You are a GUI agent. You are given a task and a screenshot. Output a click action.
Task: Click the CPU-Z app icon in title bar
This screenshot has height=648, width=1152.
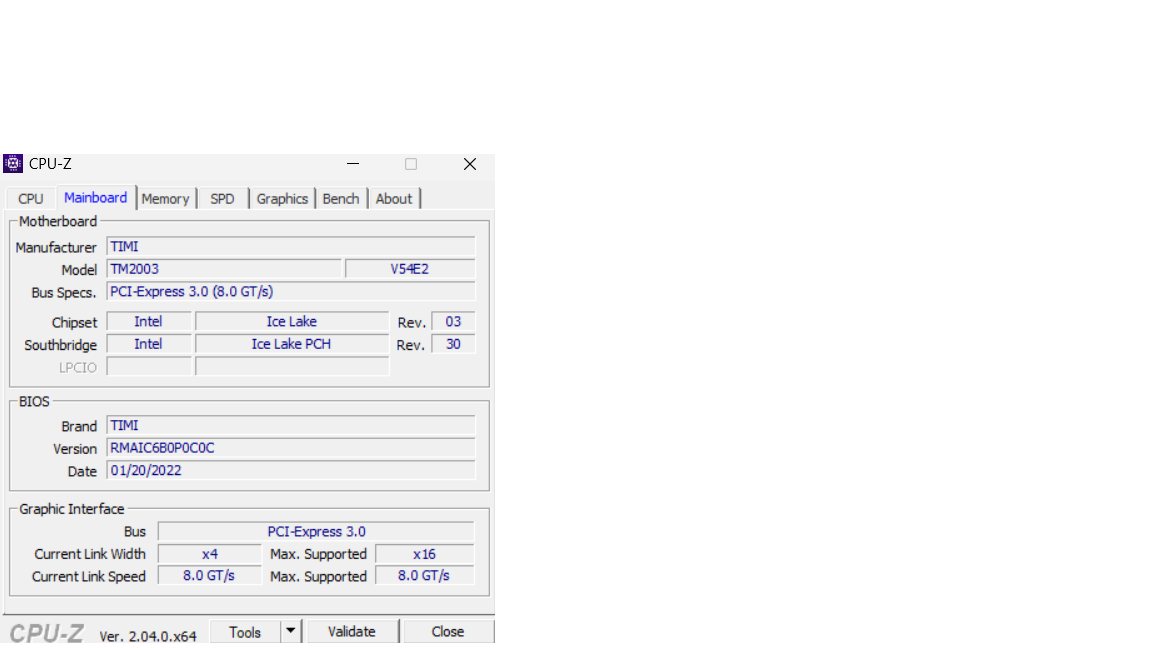13,163
